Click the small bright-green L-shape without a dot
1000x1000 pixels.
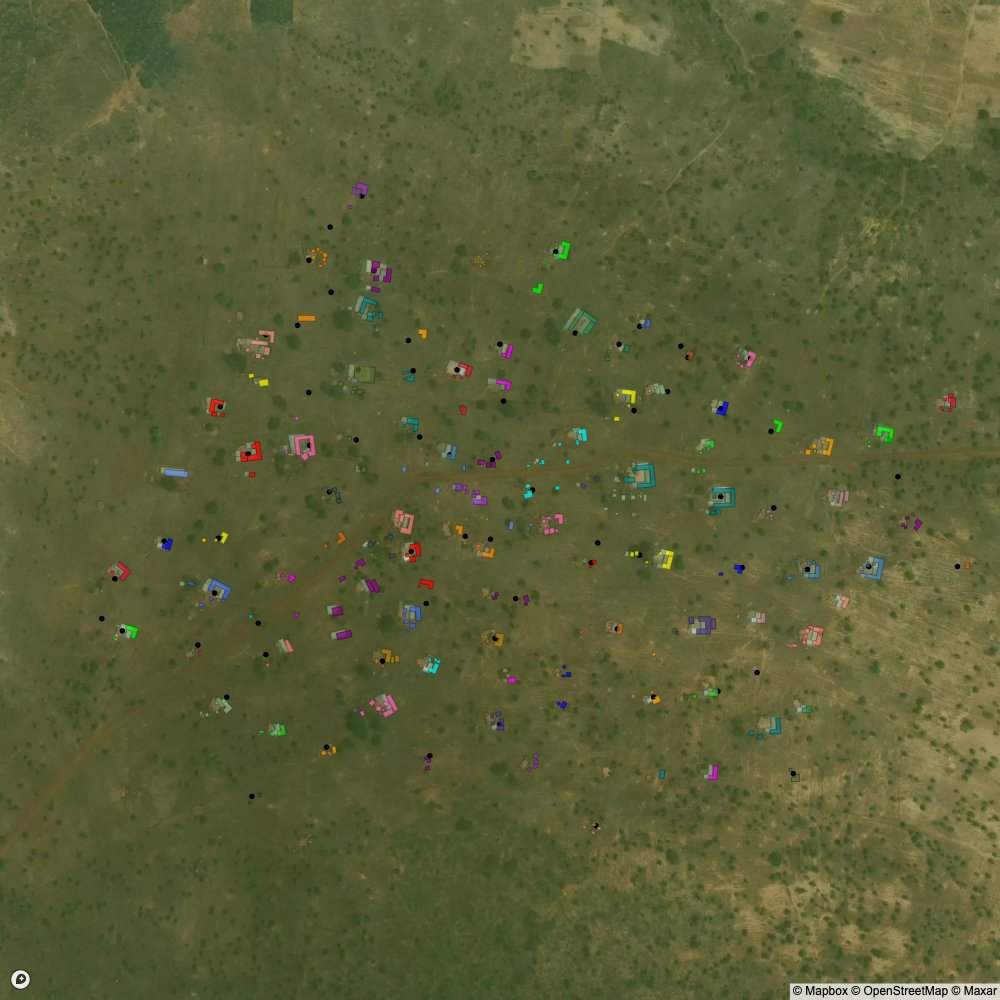point(538,288)
